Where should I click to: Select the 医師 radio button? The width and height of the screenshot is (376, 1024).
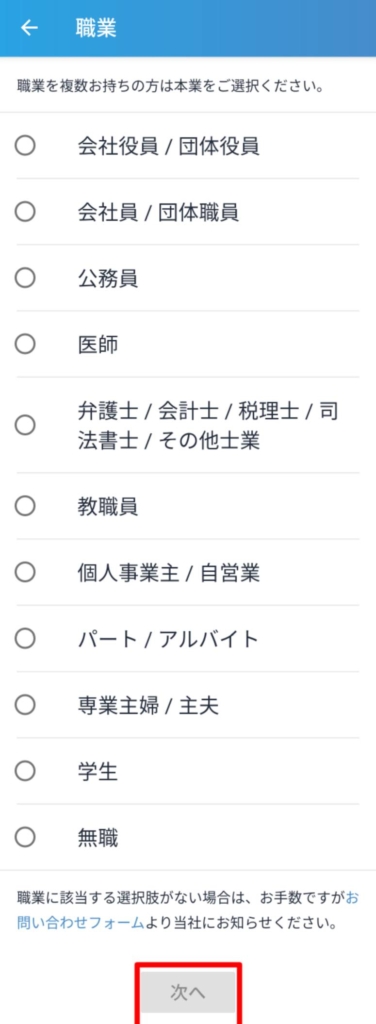(25, 344)
